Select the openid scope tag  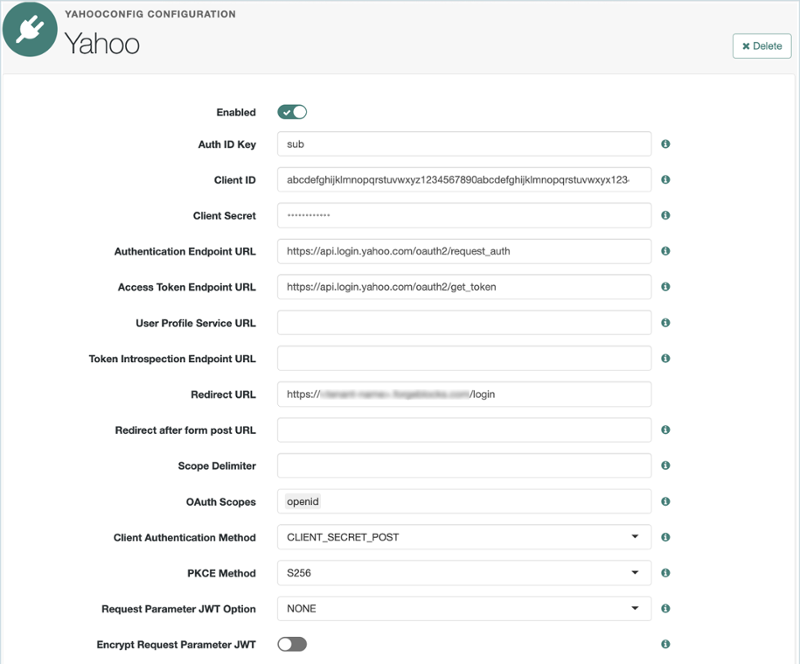pyautogui.click(x=303, y=501)
